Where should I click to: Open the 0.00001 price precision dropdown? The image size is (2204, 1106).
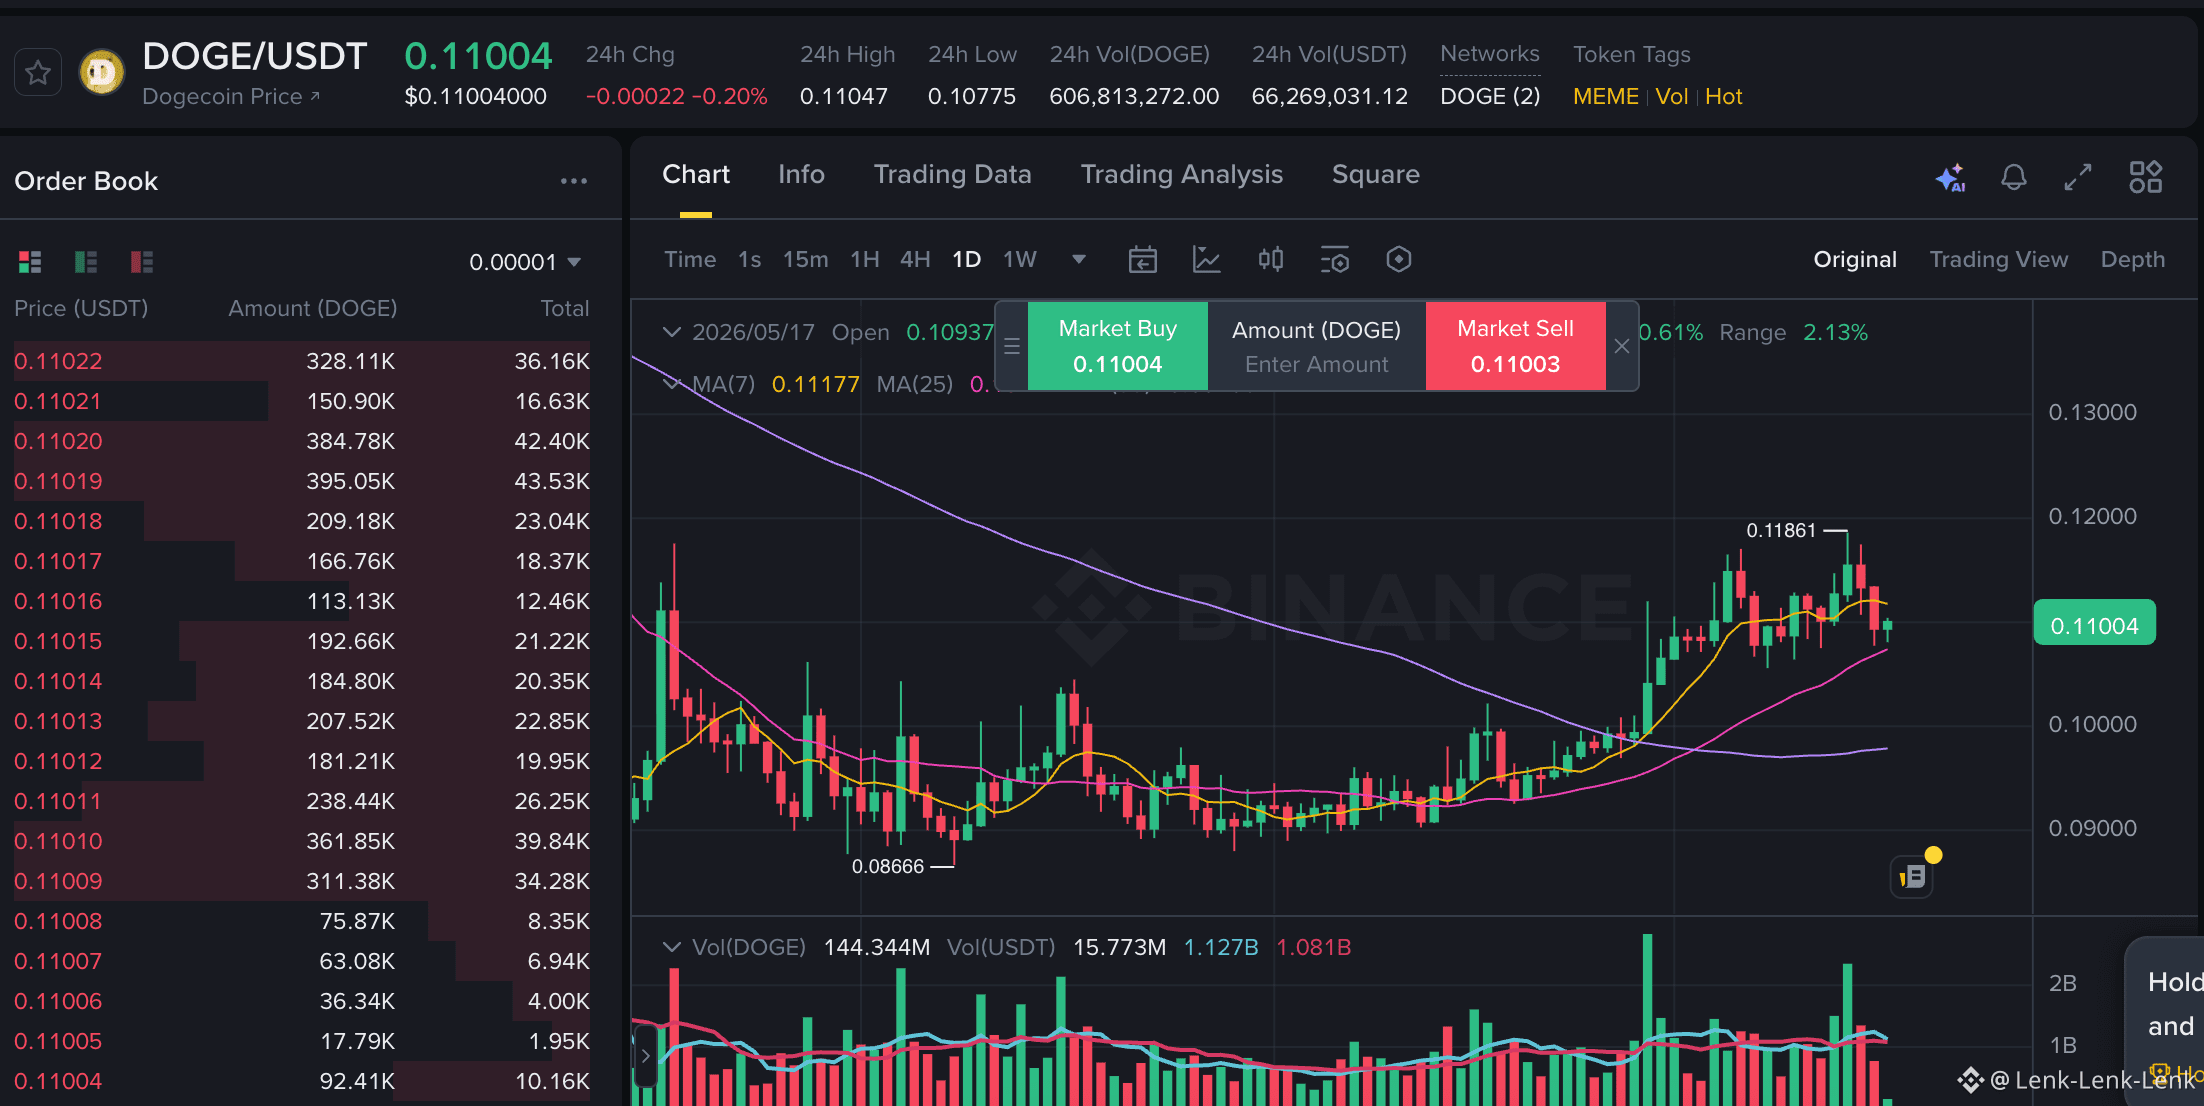(525, 262)
